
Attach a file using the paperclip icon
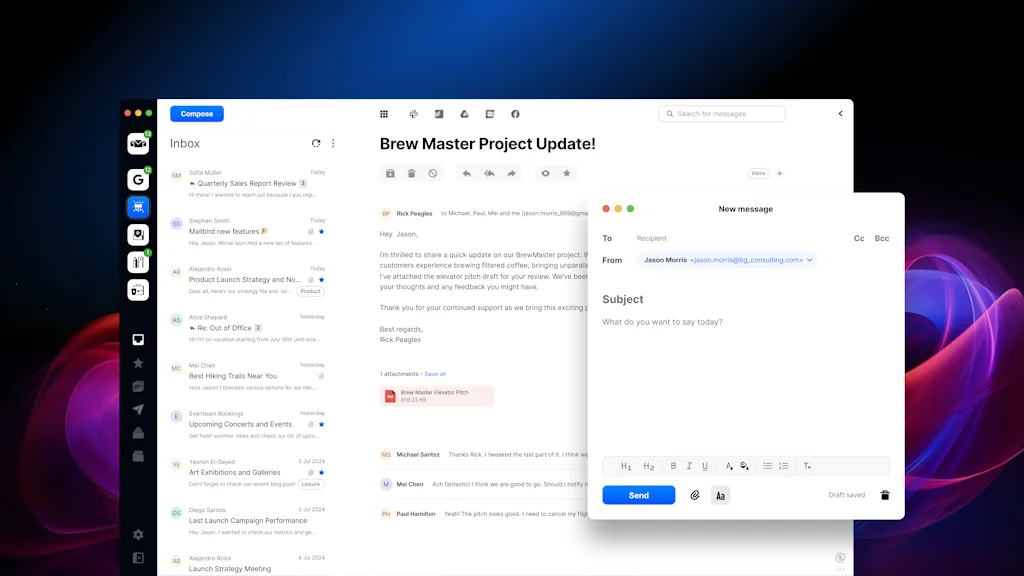pos(695,494)
